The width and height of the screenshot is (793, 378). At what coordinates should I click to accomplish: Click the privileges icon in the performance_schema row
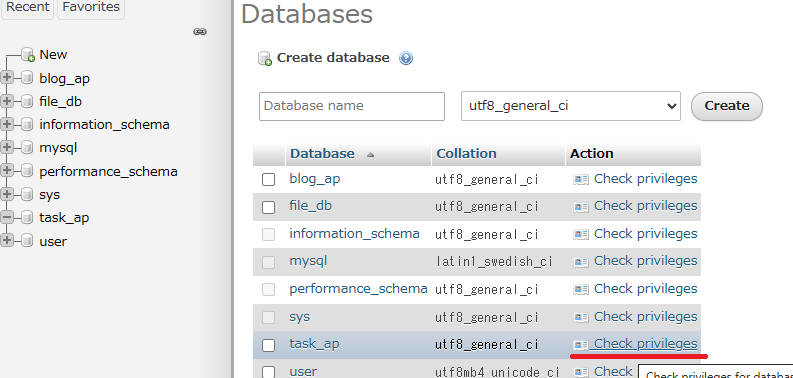pyautogui.click(x=581, y=289)
